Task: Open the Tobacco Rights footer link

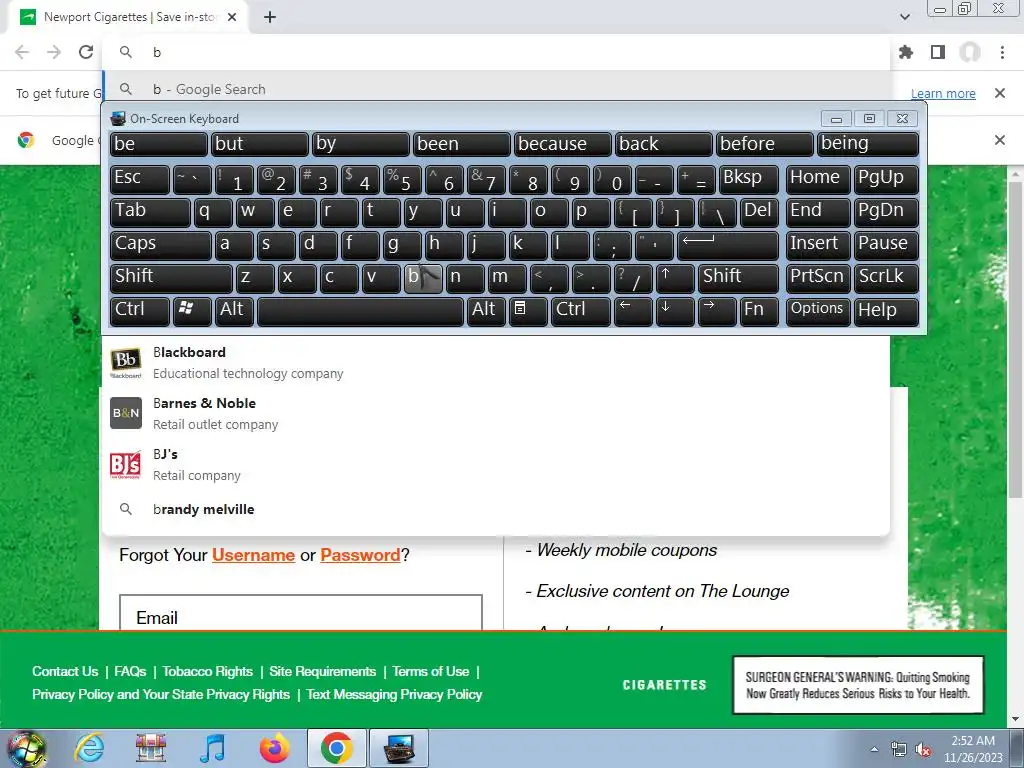Action: pos(208,671)
